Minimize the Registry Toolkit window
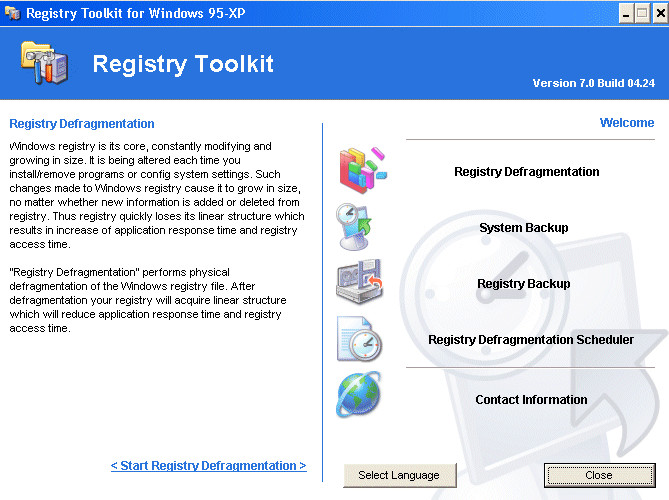 click(625, 14)
